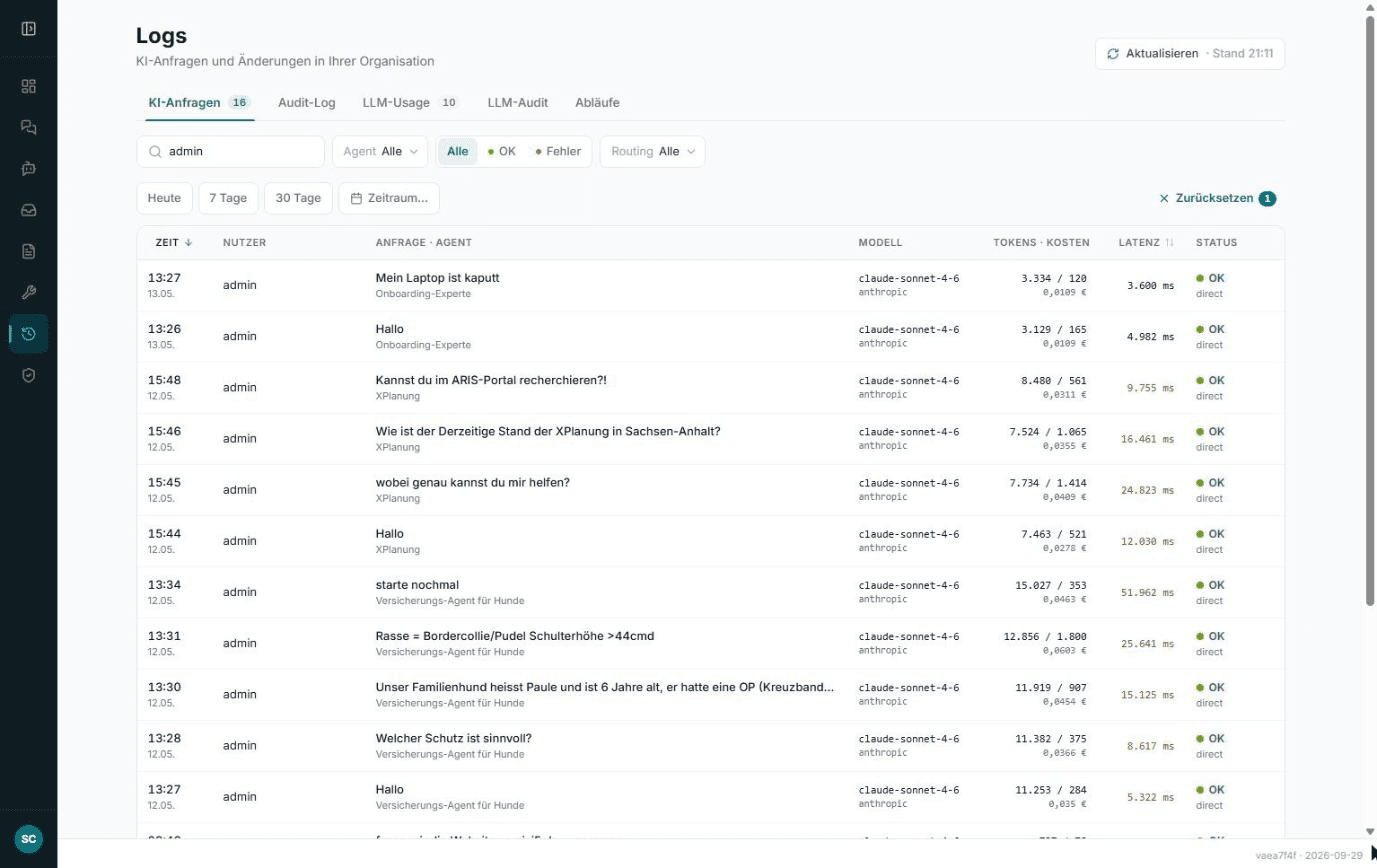Click the 12.856 / 1.800 tokens value

click(x=1045, y=637)
